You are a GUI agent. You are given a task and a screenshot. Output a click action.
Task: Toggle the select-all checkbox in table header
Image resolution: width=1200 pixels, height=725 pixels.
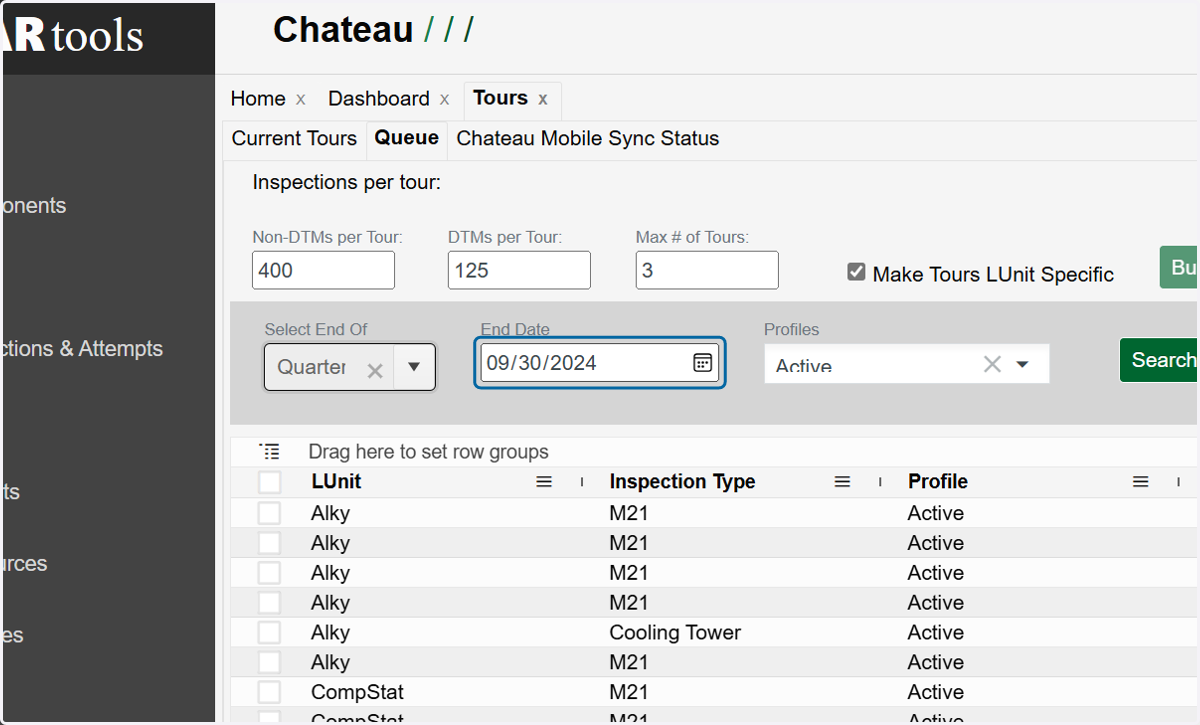(270, 482)
